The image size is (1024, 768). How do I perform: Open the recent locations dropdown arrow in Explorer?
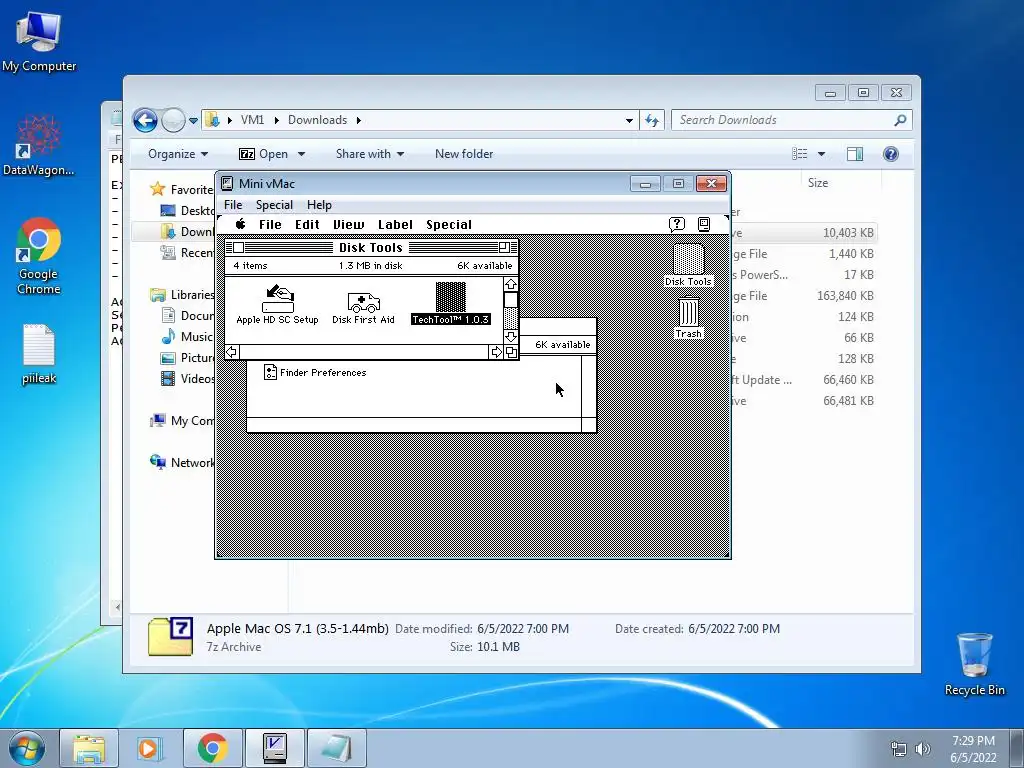coord(193,121)
